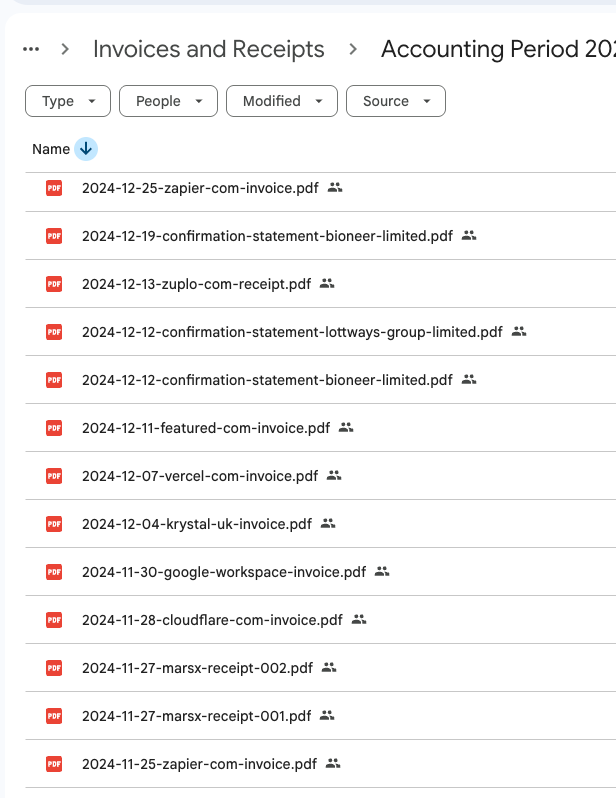Click the Name column header

[x=51, y=149]
